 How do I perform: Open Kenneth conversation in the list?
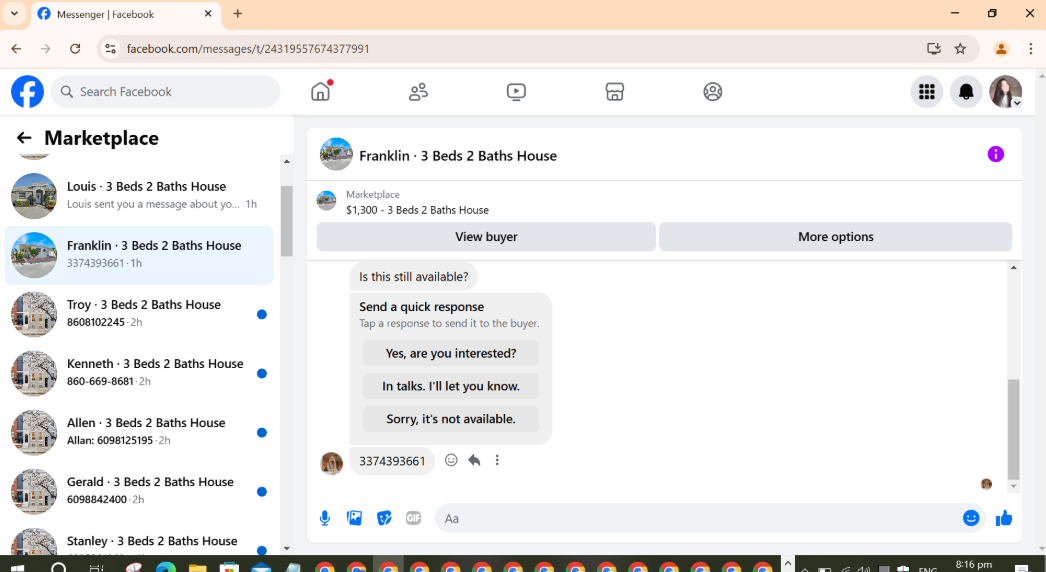tap(139, 373)
